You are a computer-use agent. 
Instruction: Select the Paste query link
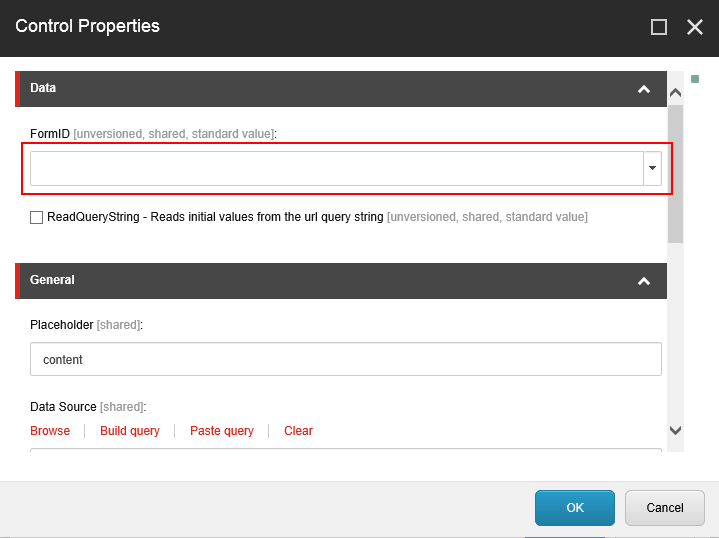point(222,431)
